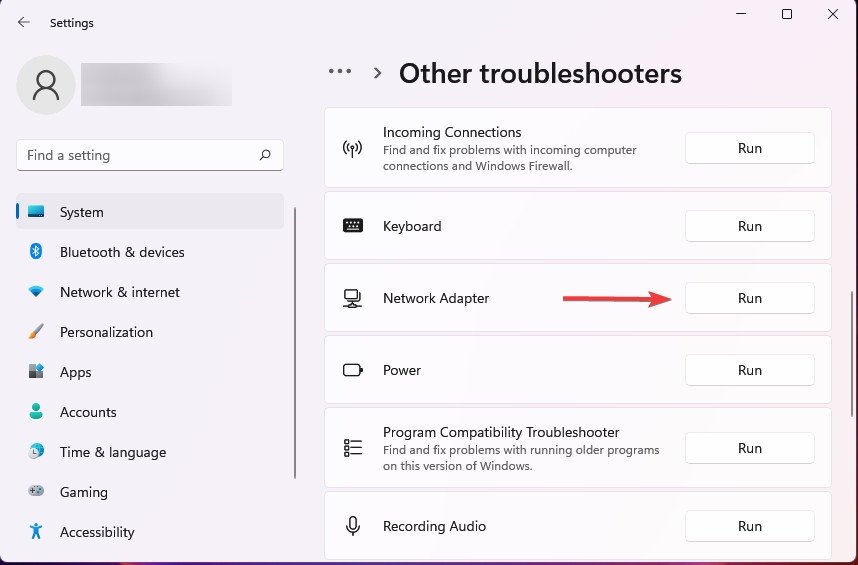Click the Bluetooth icon in sidebar
858x565 pixels.
(x=36, y=252)
